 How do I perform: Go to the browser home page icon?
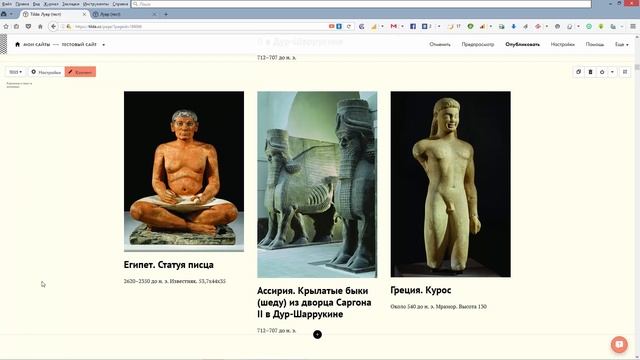click(x=40, y=27)
